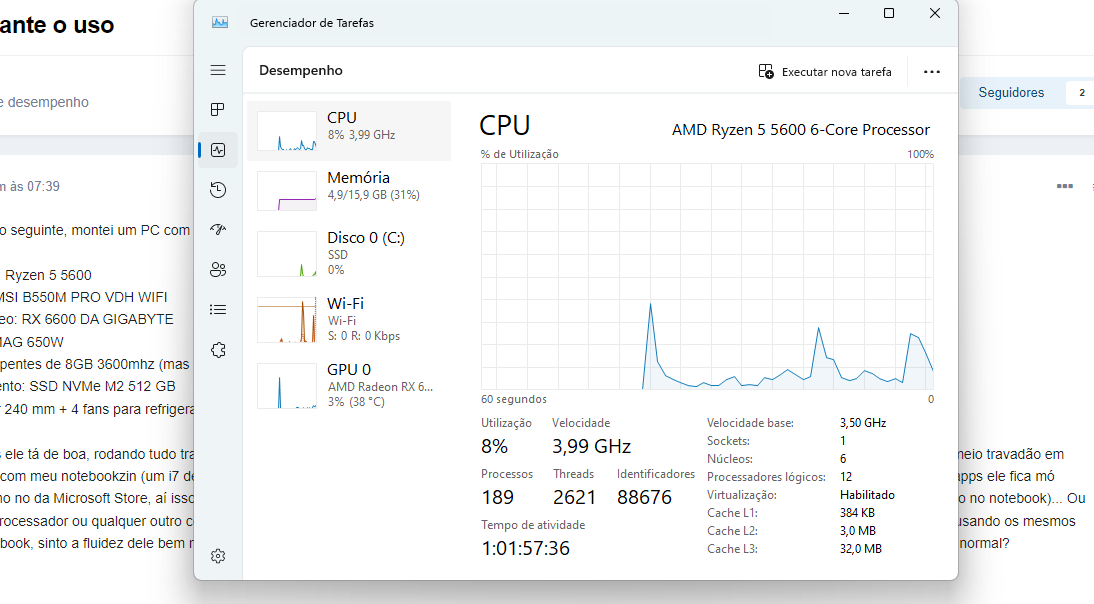Image resolution: width=1094 pixels, height=604 pixels.
Task: Open the Services puzzle icon
Action: point(218,350)
